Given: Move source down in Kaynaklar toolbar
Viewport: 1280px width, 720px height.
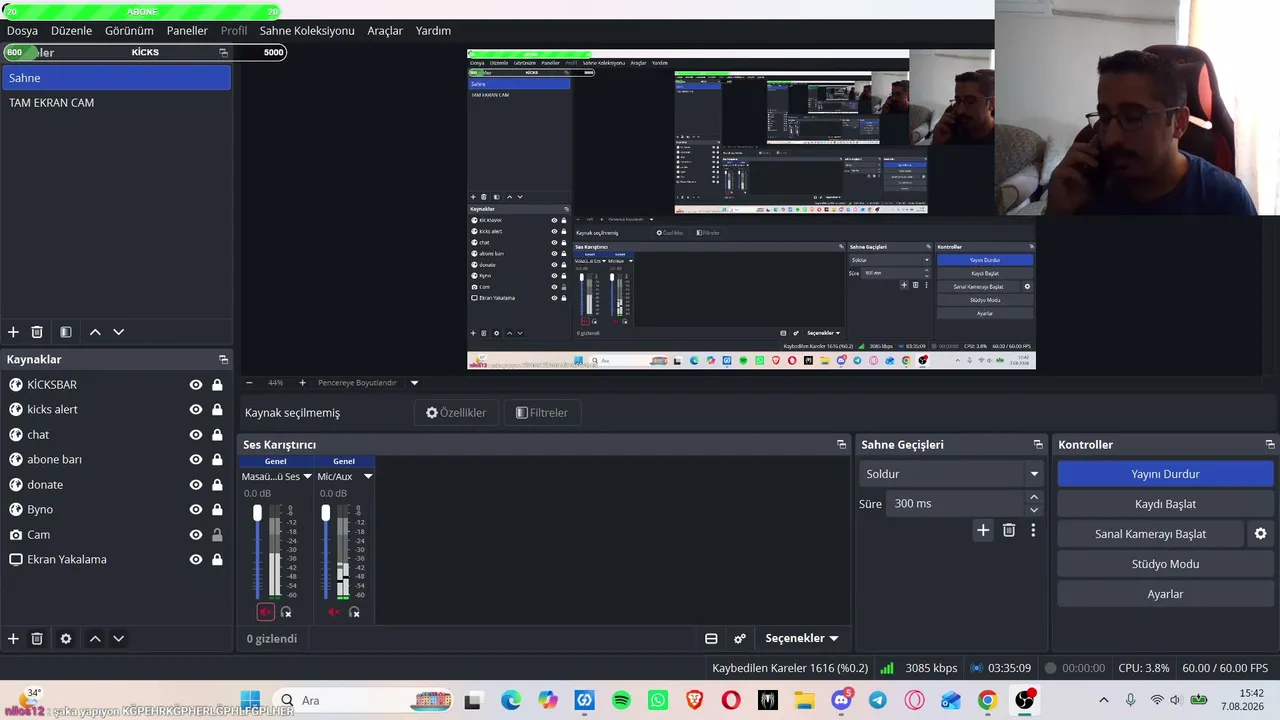Looking at the screenshot, I should click(x=118, y=638).
